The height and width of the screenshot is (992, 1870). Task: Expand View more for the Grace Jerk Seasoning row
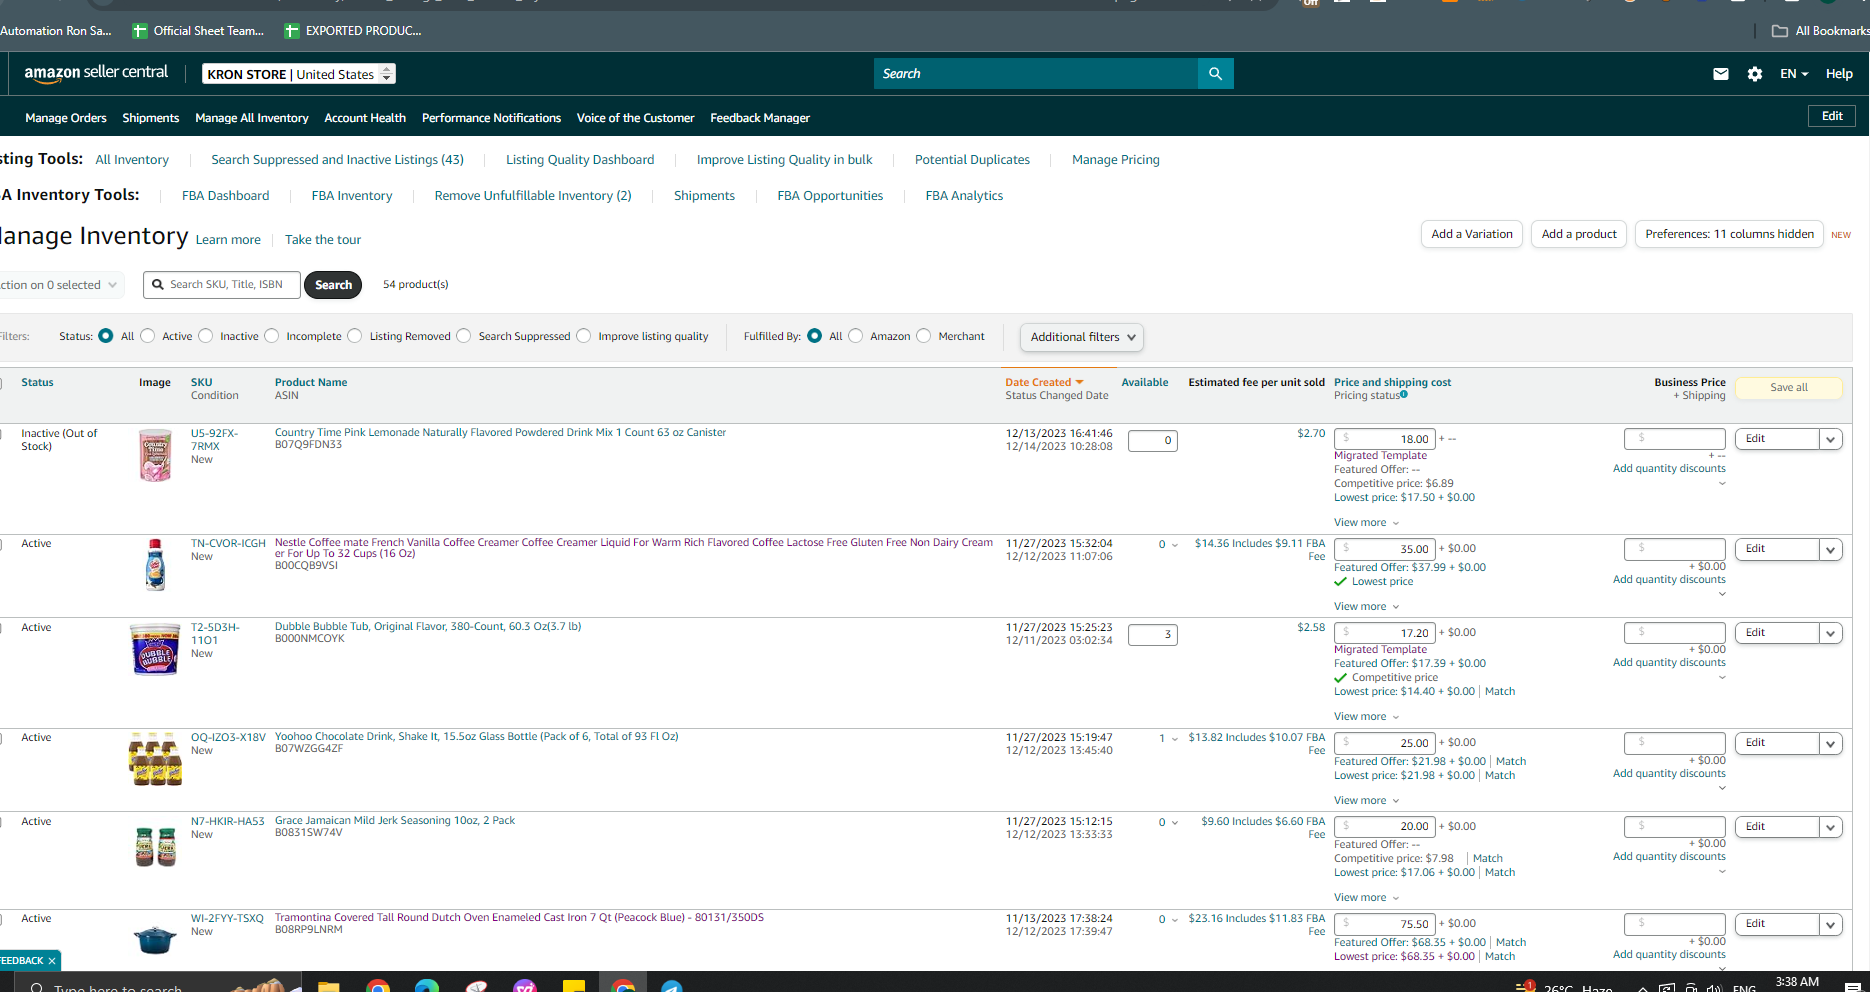(1366, 898)
